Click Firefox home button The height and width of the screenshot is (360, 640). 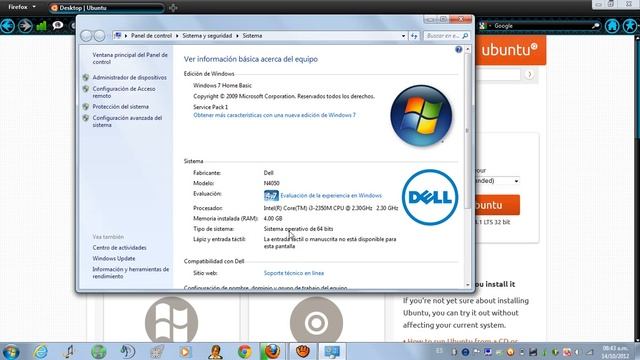point(612,26)
